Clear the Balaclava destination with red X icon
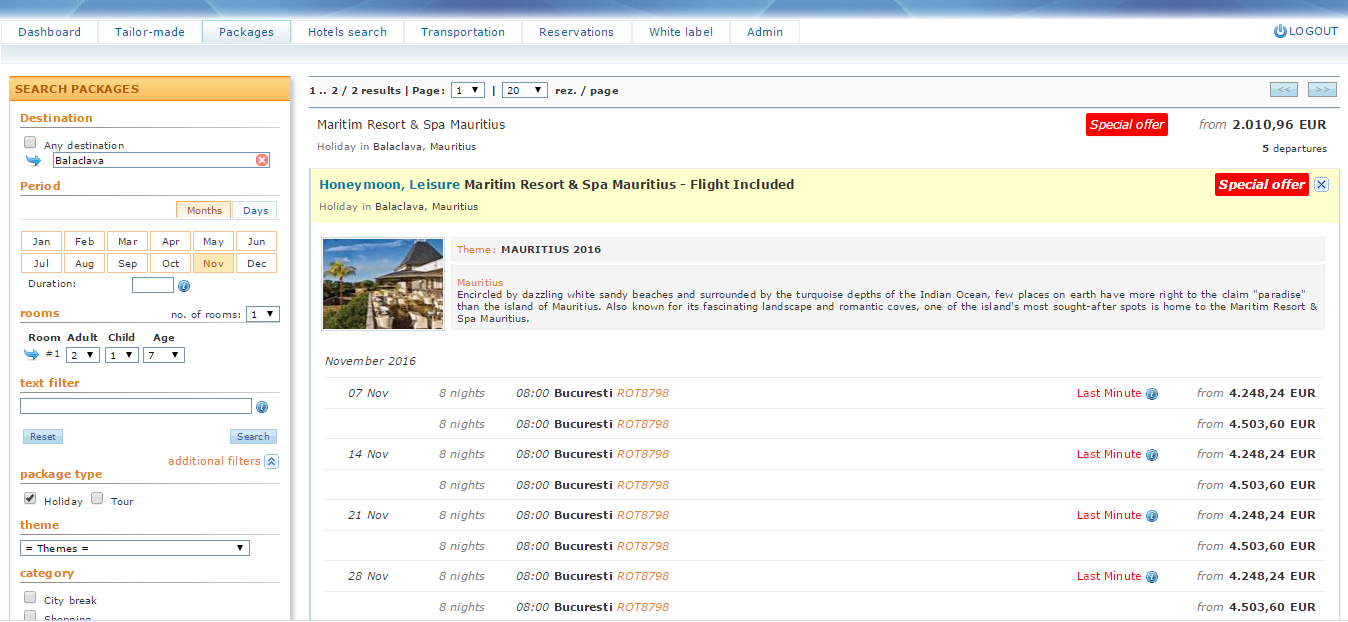1348x622 pixels. click(262, 160)
